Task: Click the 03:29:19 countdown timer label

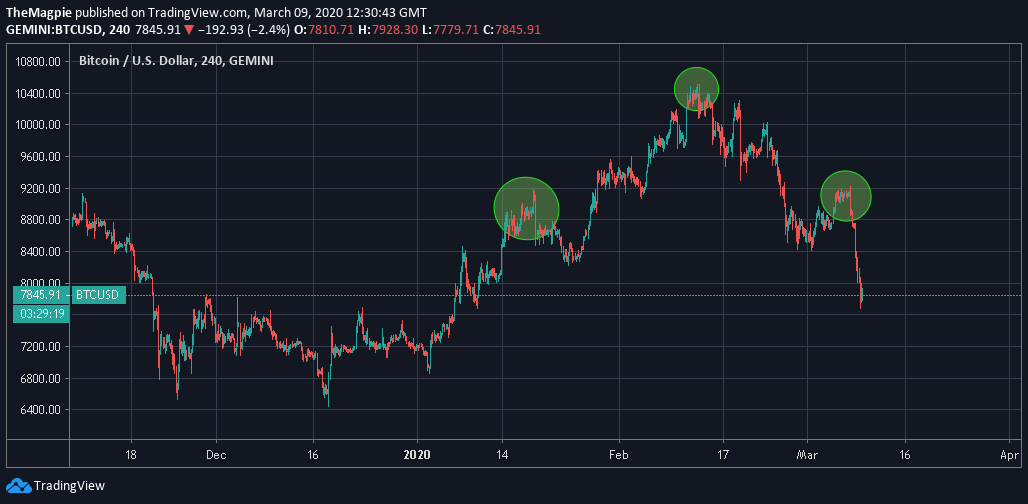Action: tap(40, 314)
